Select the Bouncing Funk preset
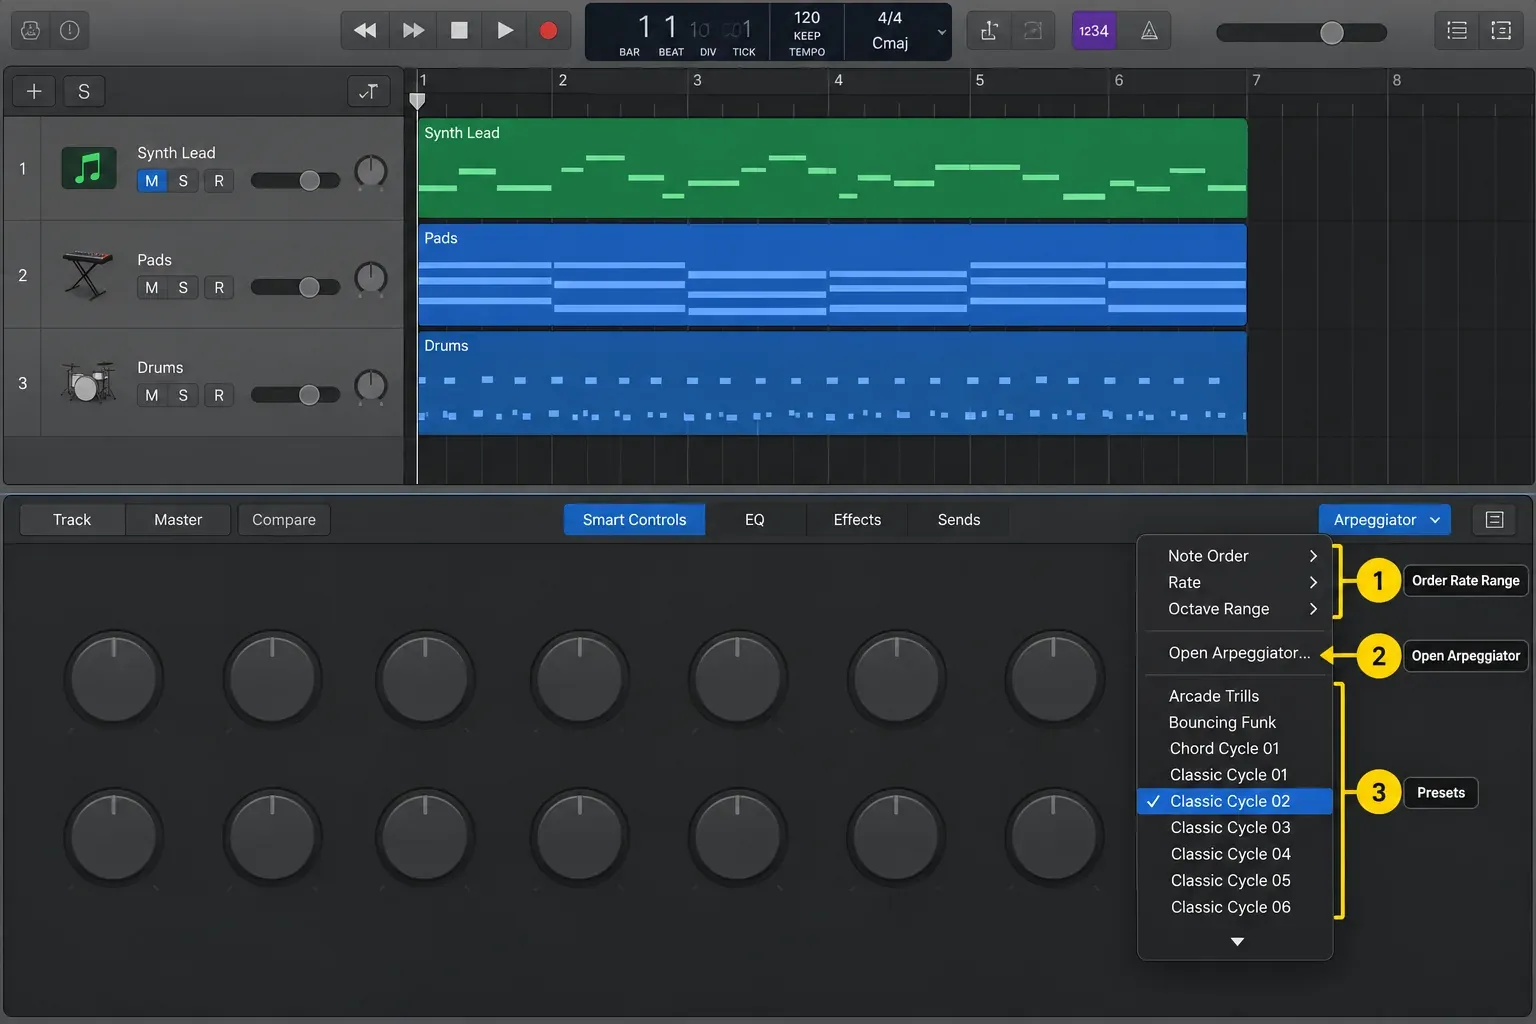Viewport: 1536px width, 1024px height. click(x=1235, y=722)
